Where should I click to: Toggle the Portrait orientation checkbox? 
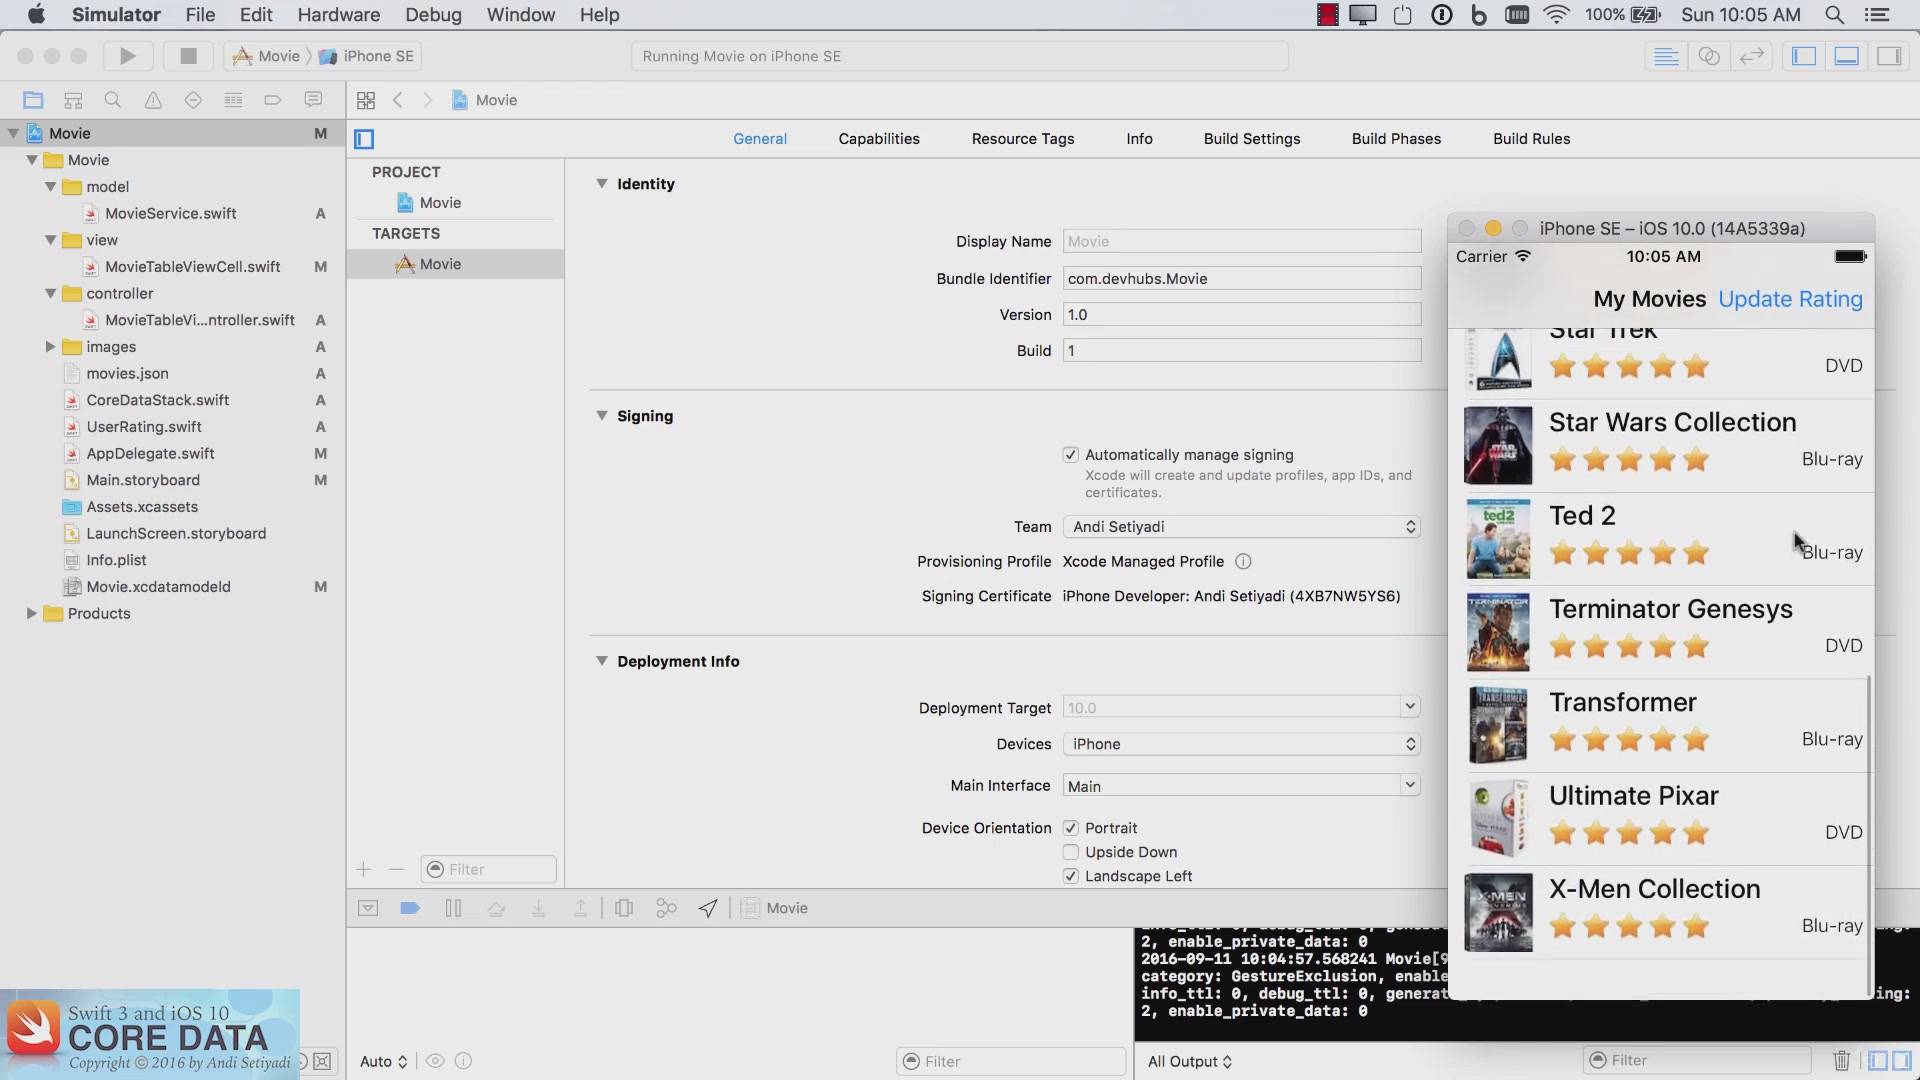click(x=1071, y=828)
